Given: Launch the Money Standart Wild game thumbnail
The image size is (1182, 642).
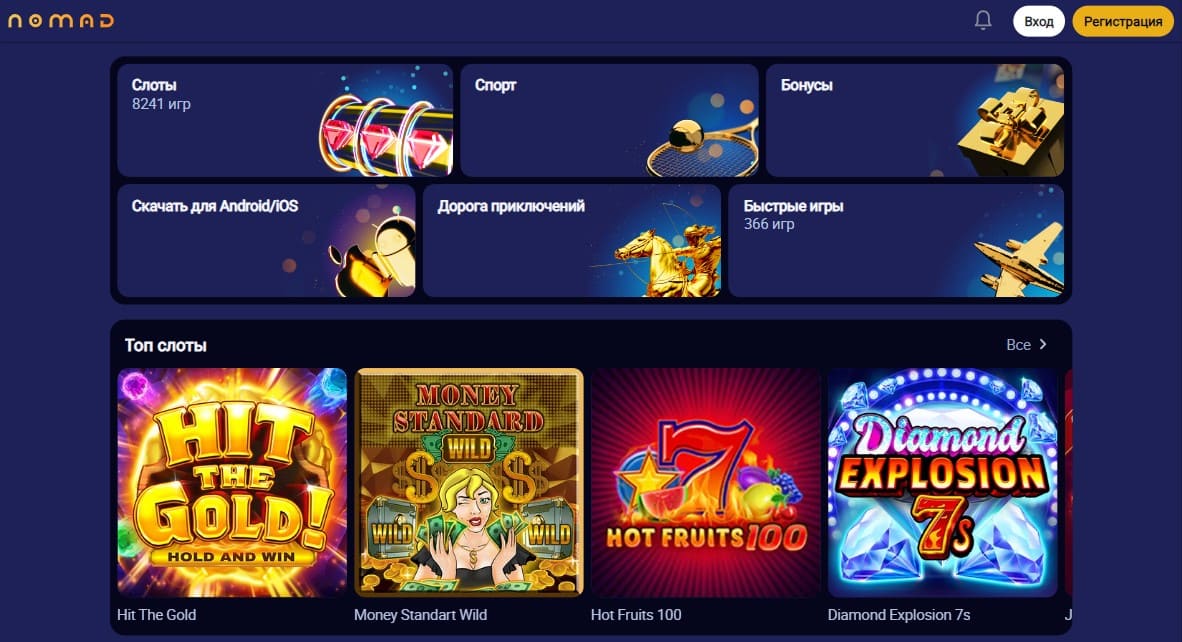Looking at the screenshot, I should pos(469,482).
